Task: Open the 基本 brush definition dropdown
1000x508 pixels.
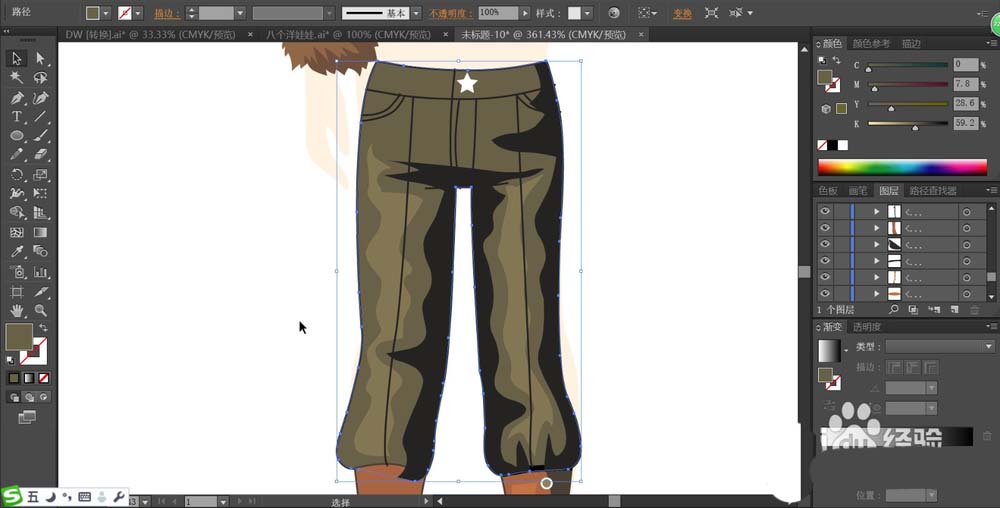Action: coord(416,13)
